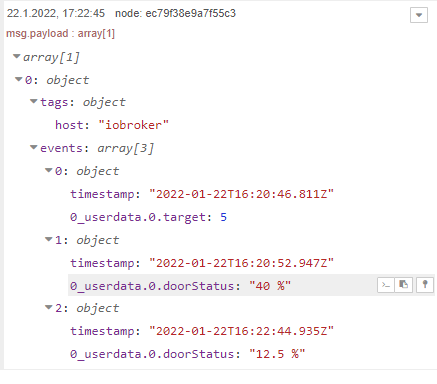This screenshot has height=384, width=437.
Task: Click the node id ec79f38e9a7f55c3 link
Action: tap(175, 13)
